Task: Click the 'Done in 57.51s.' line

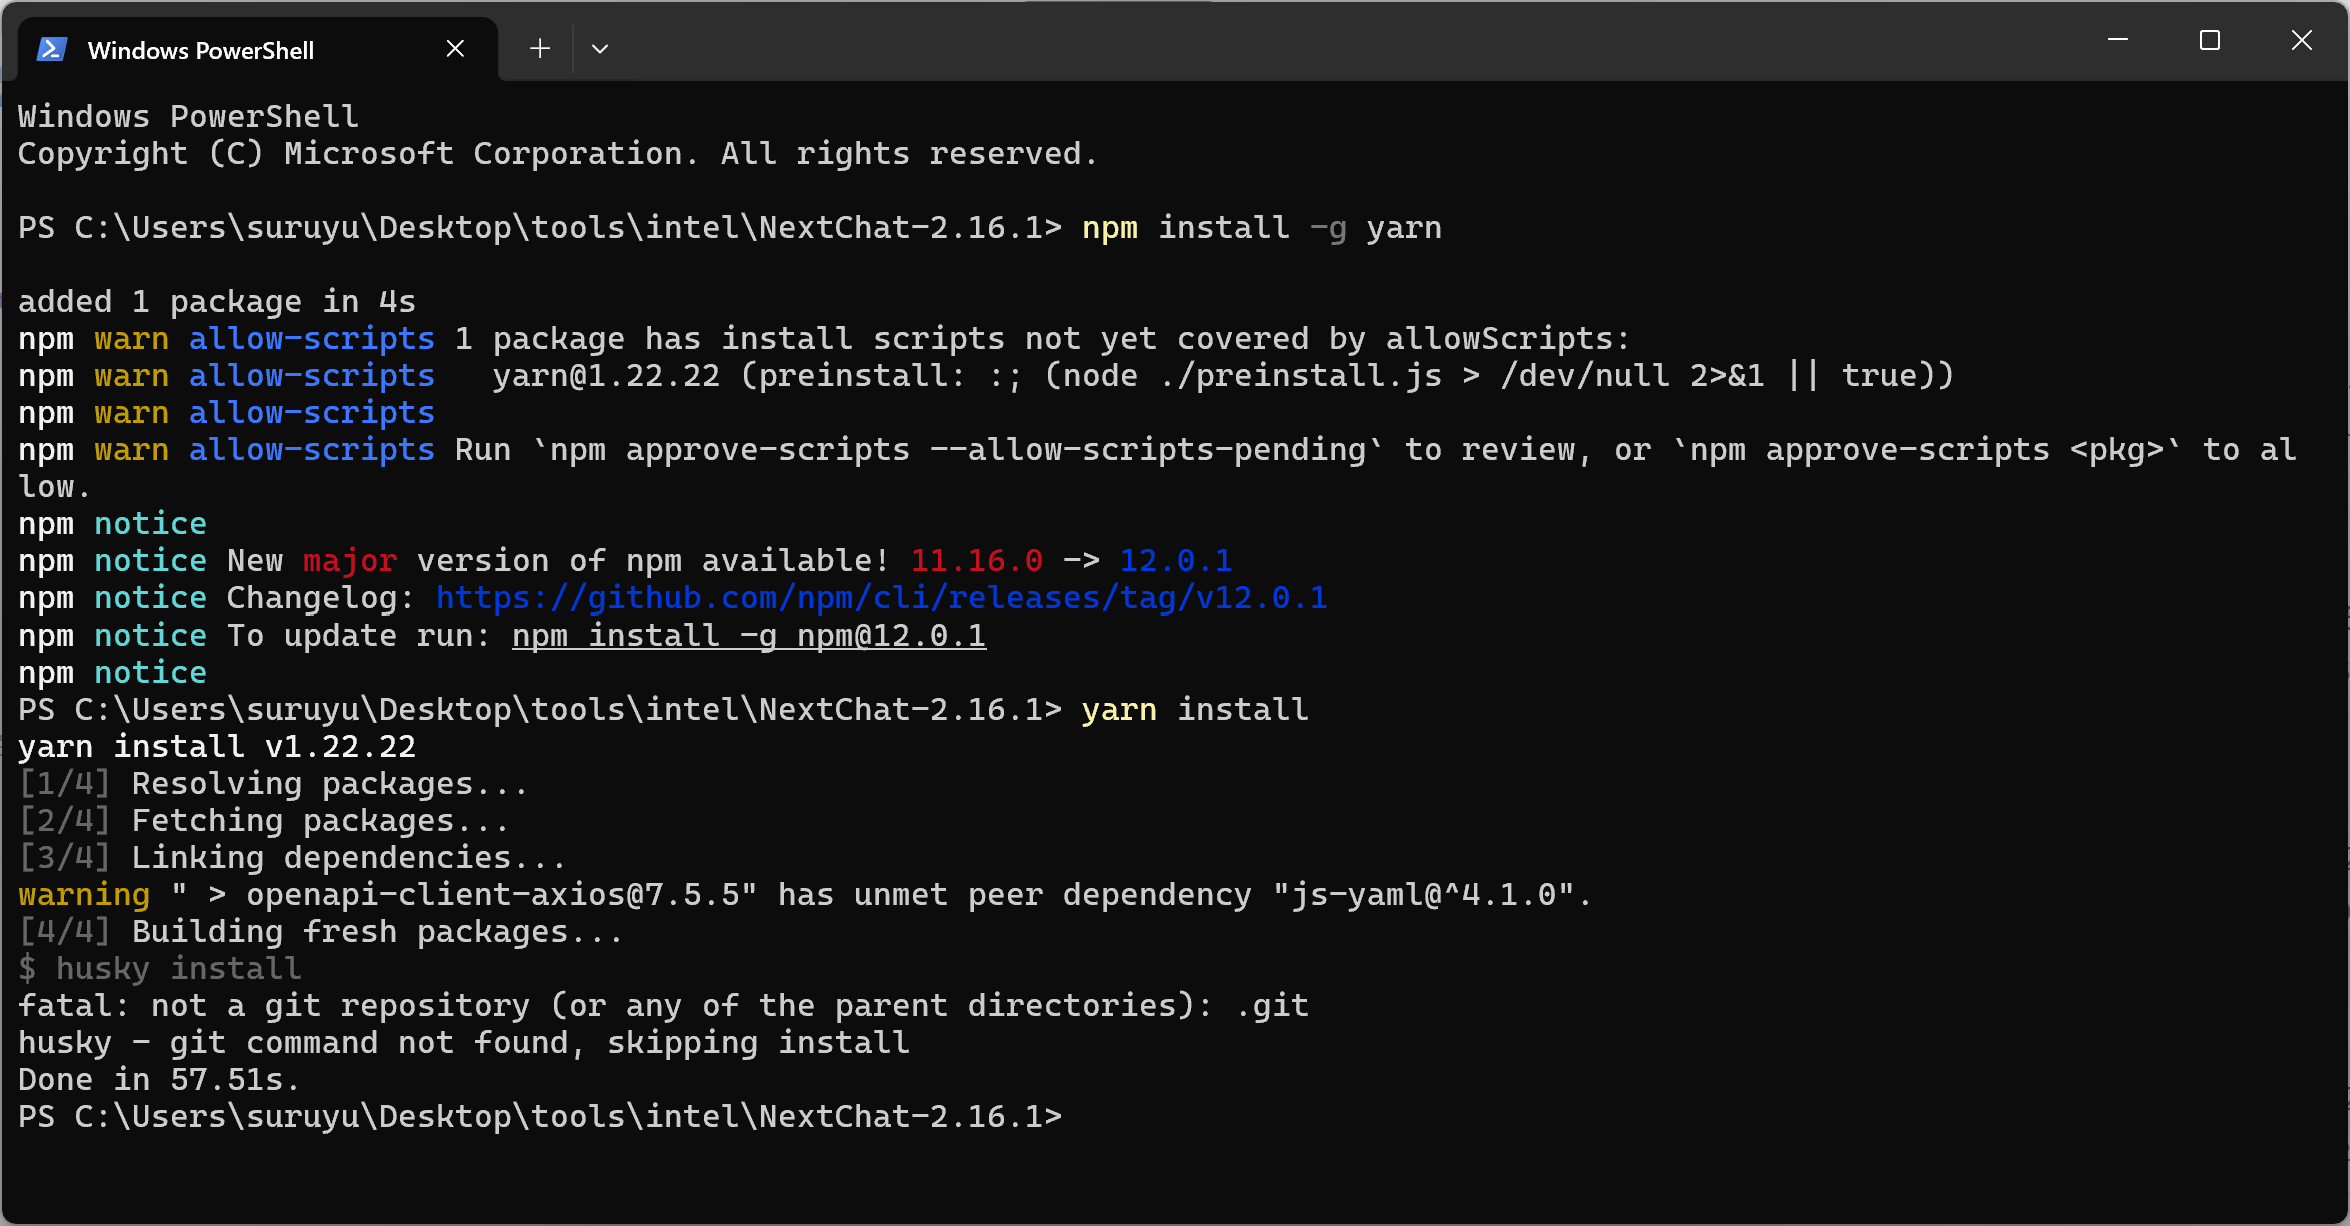Action: pyautogui.click(x=159, y=1080)
